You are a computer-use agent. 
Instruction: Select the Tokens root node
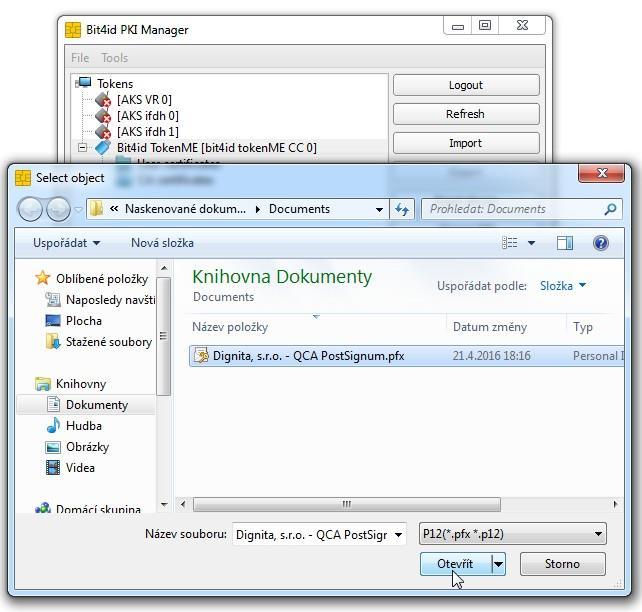[x=115, y=84]
